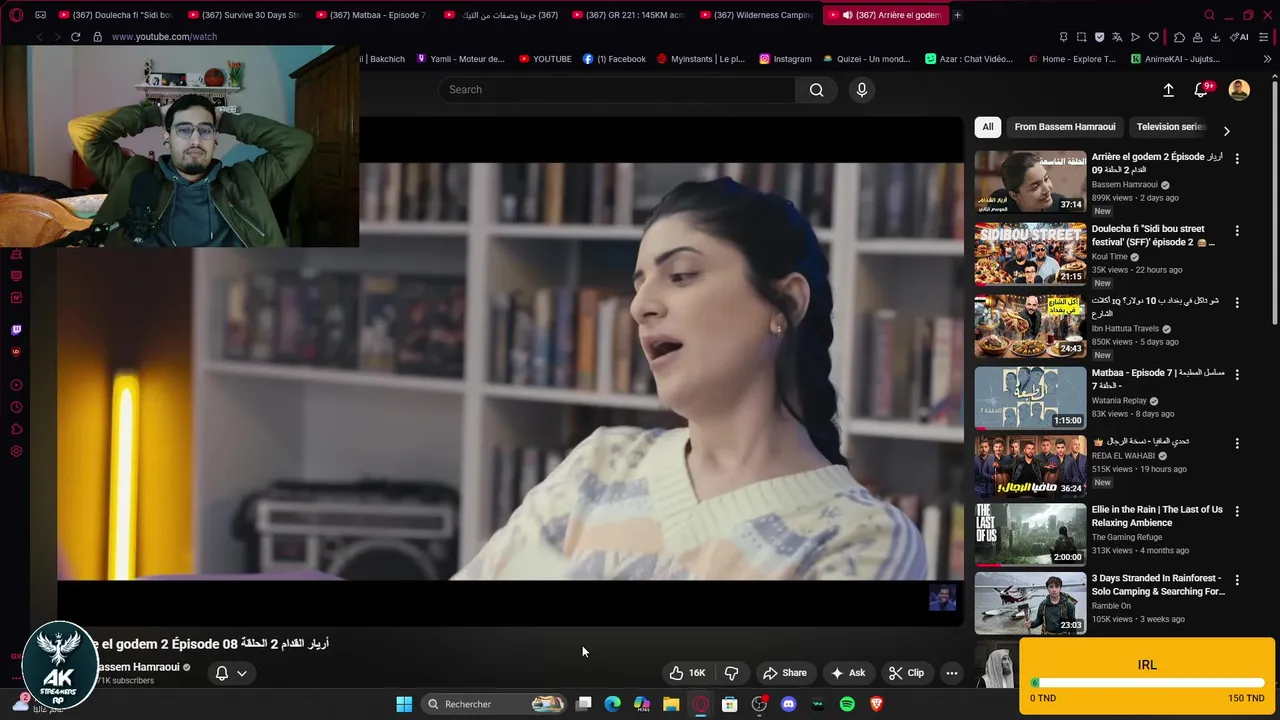
Task: Select Television series chip
Action: (1171, 127)
